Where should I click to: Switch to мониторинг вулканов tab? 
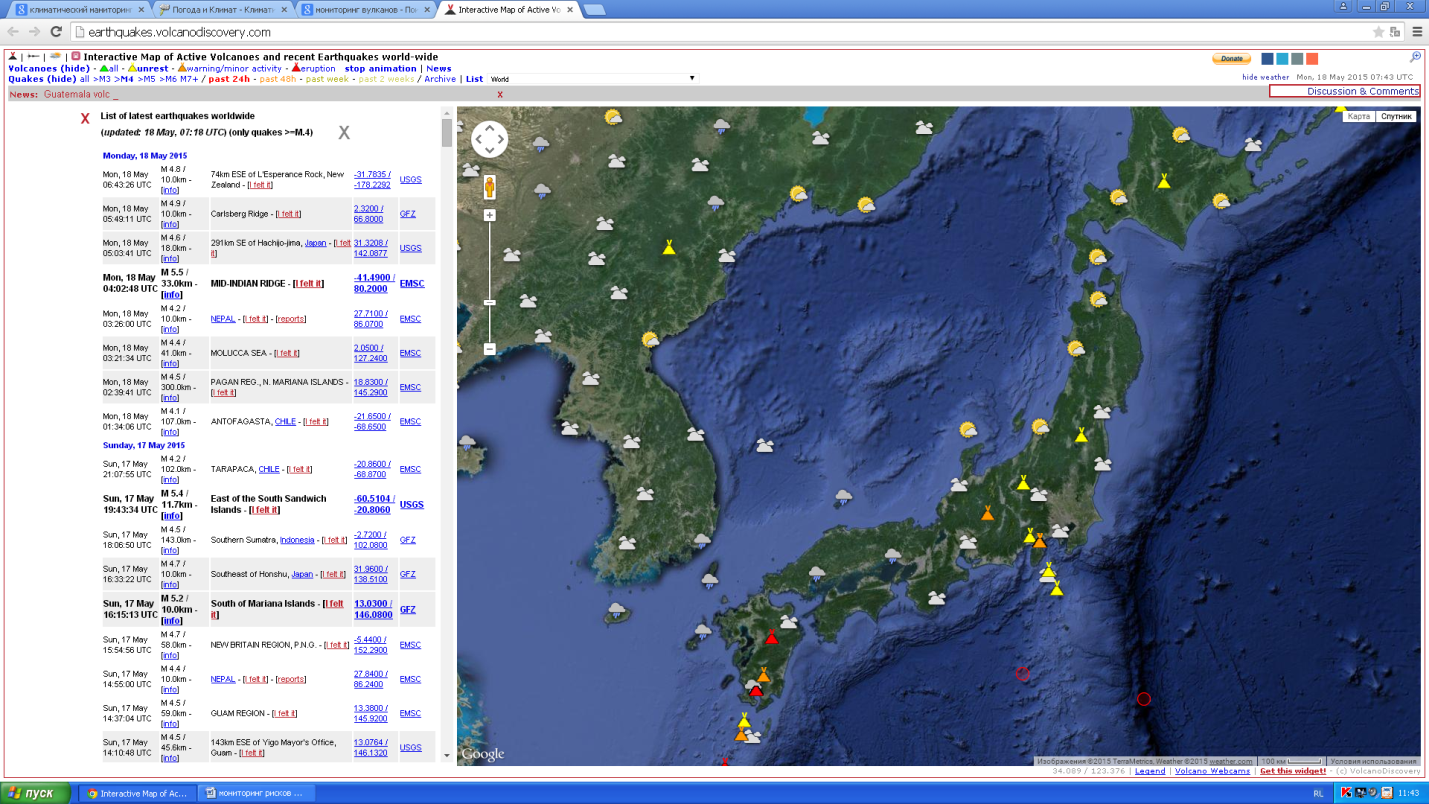coord(365,9)
